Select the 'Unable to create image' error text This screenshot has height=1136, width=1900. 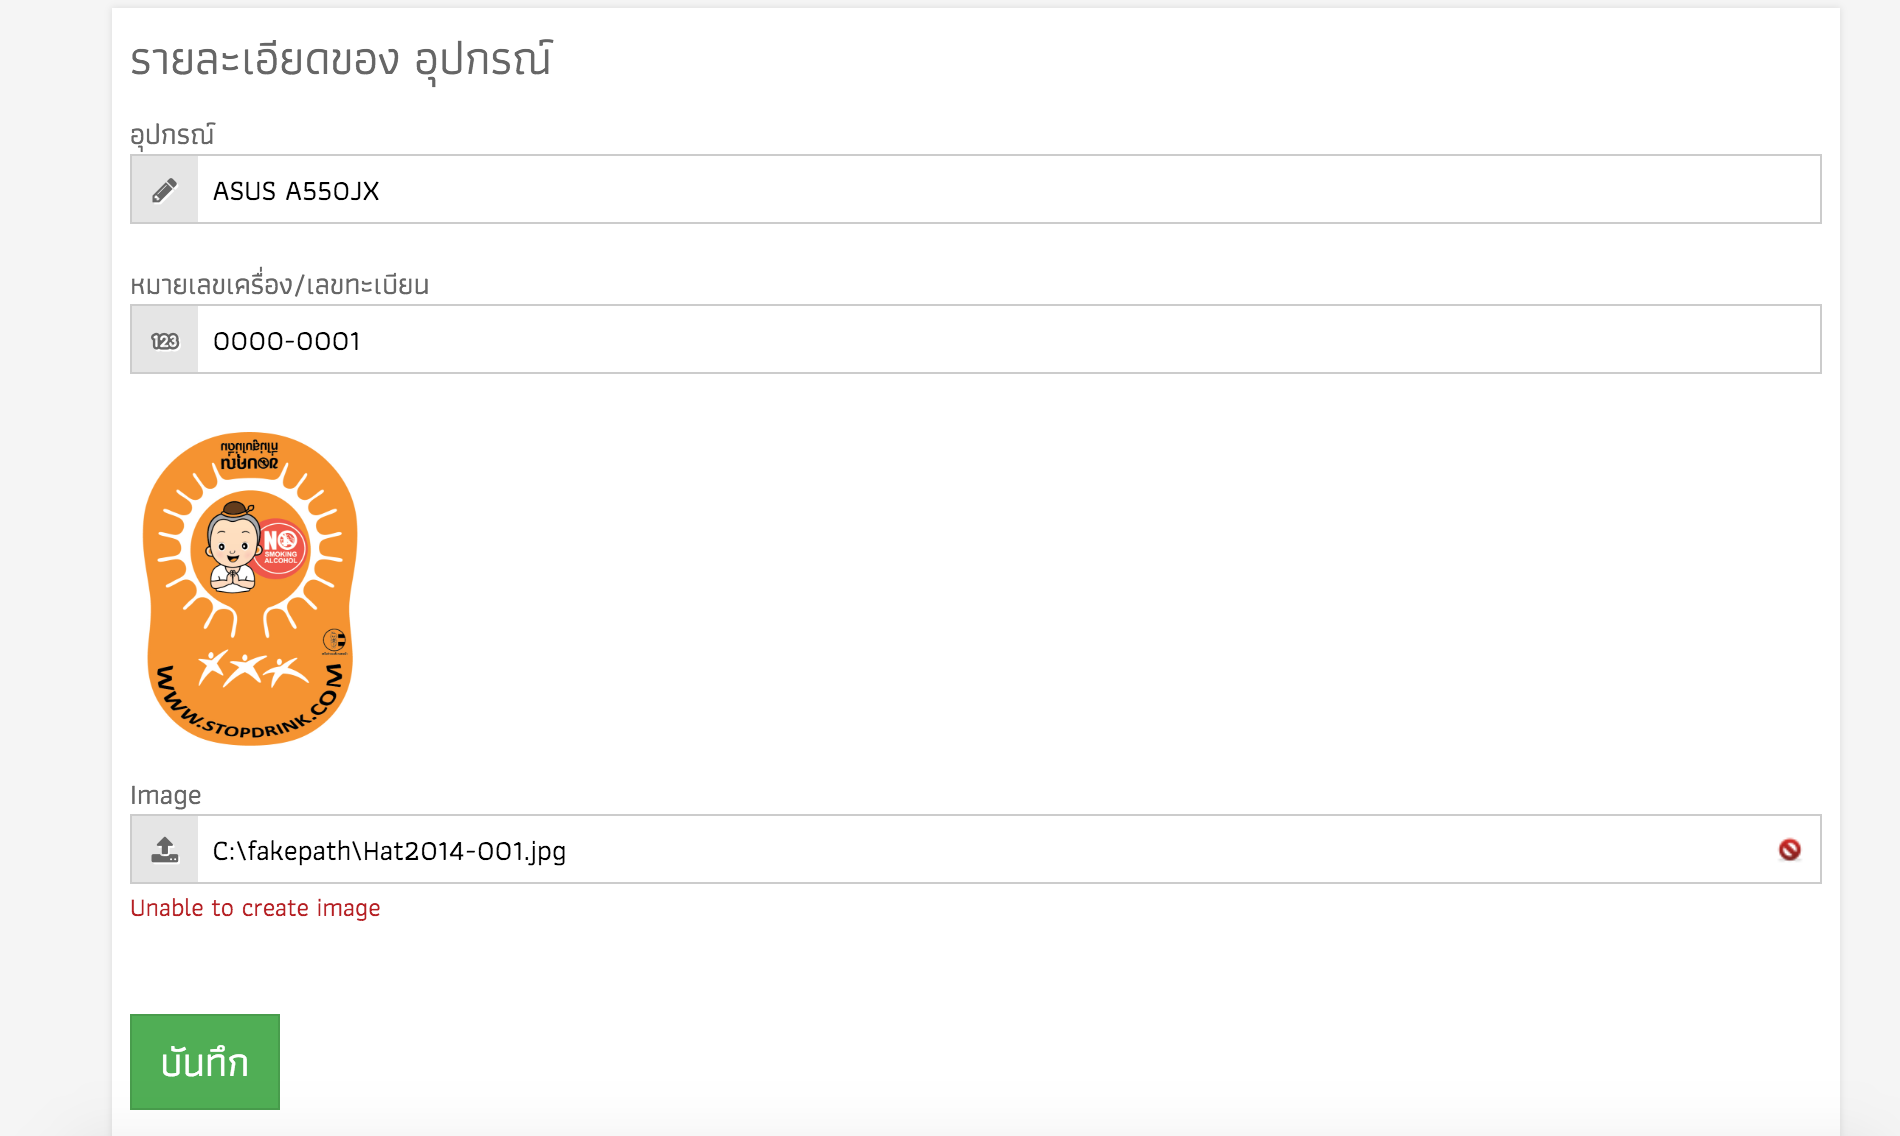coord(255,908)
